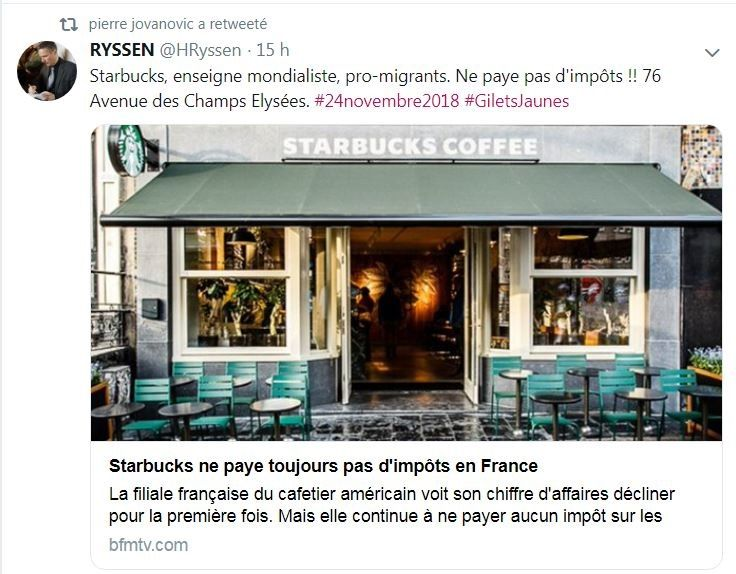Expand the tweet options chevron menu

point(712,53)
